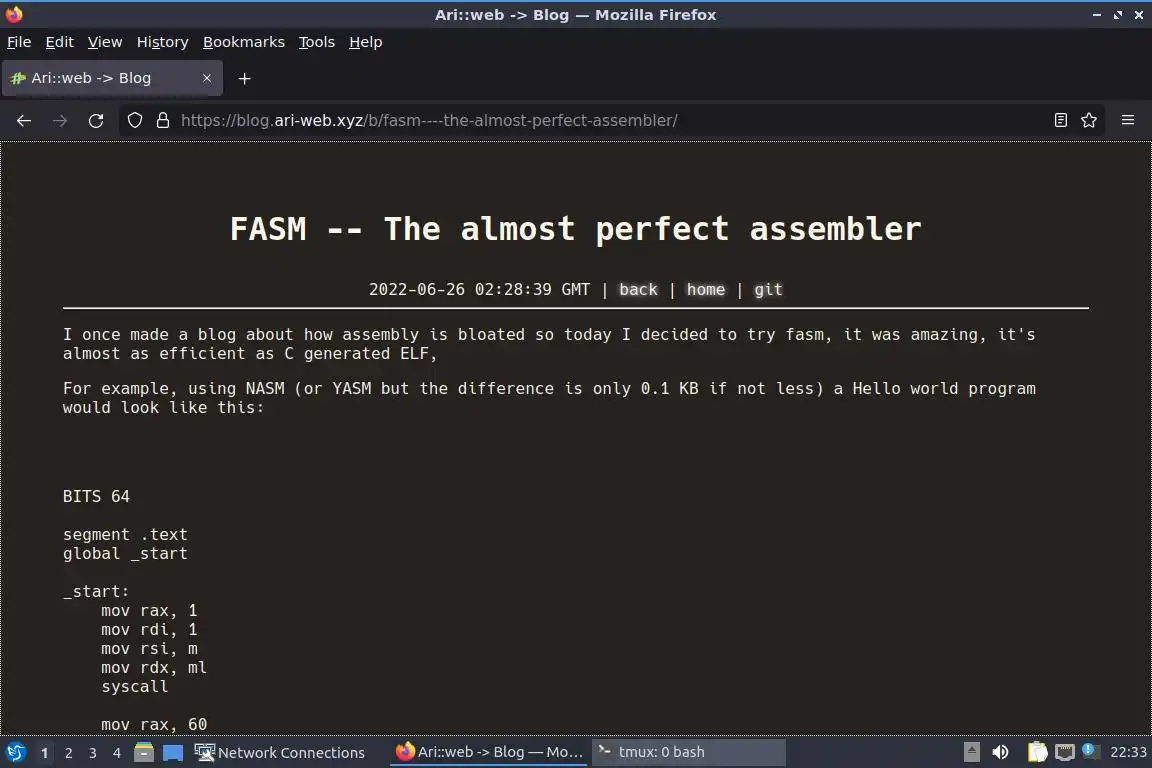Open the taskbar application menu icon
Screen dimensions: 1152x768
pos(15,752)
